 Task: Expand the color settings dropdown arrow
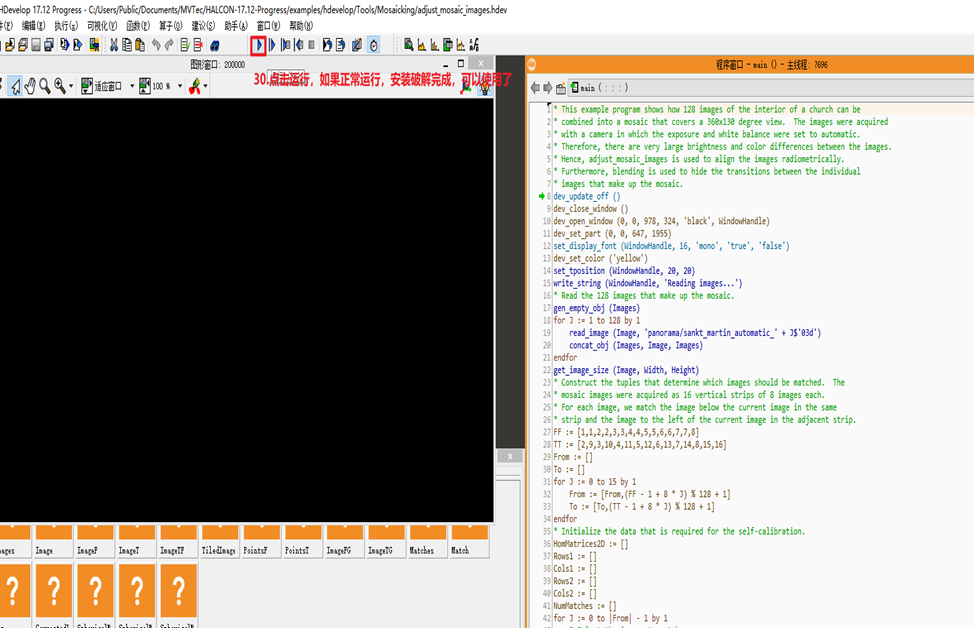click(x=206, y=86)
